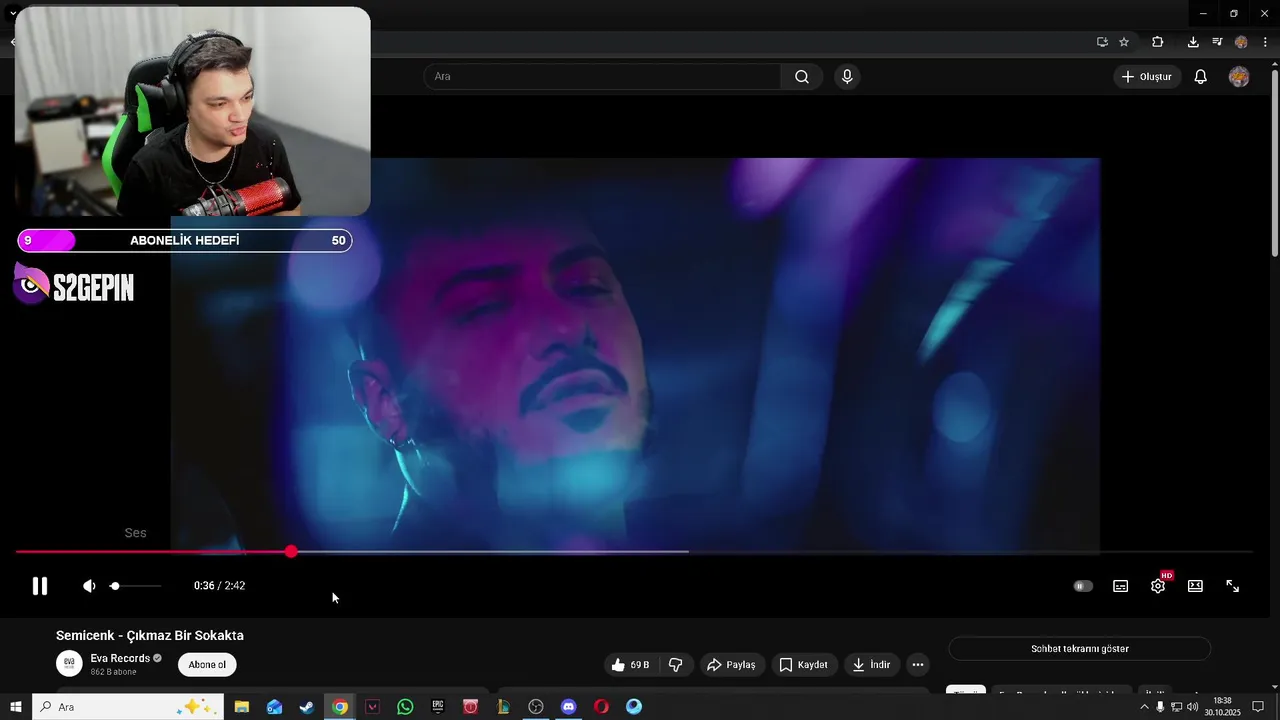
Task: Open the YouTube account avatar menu
Action: tap(1239, 77)
